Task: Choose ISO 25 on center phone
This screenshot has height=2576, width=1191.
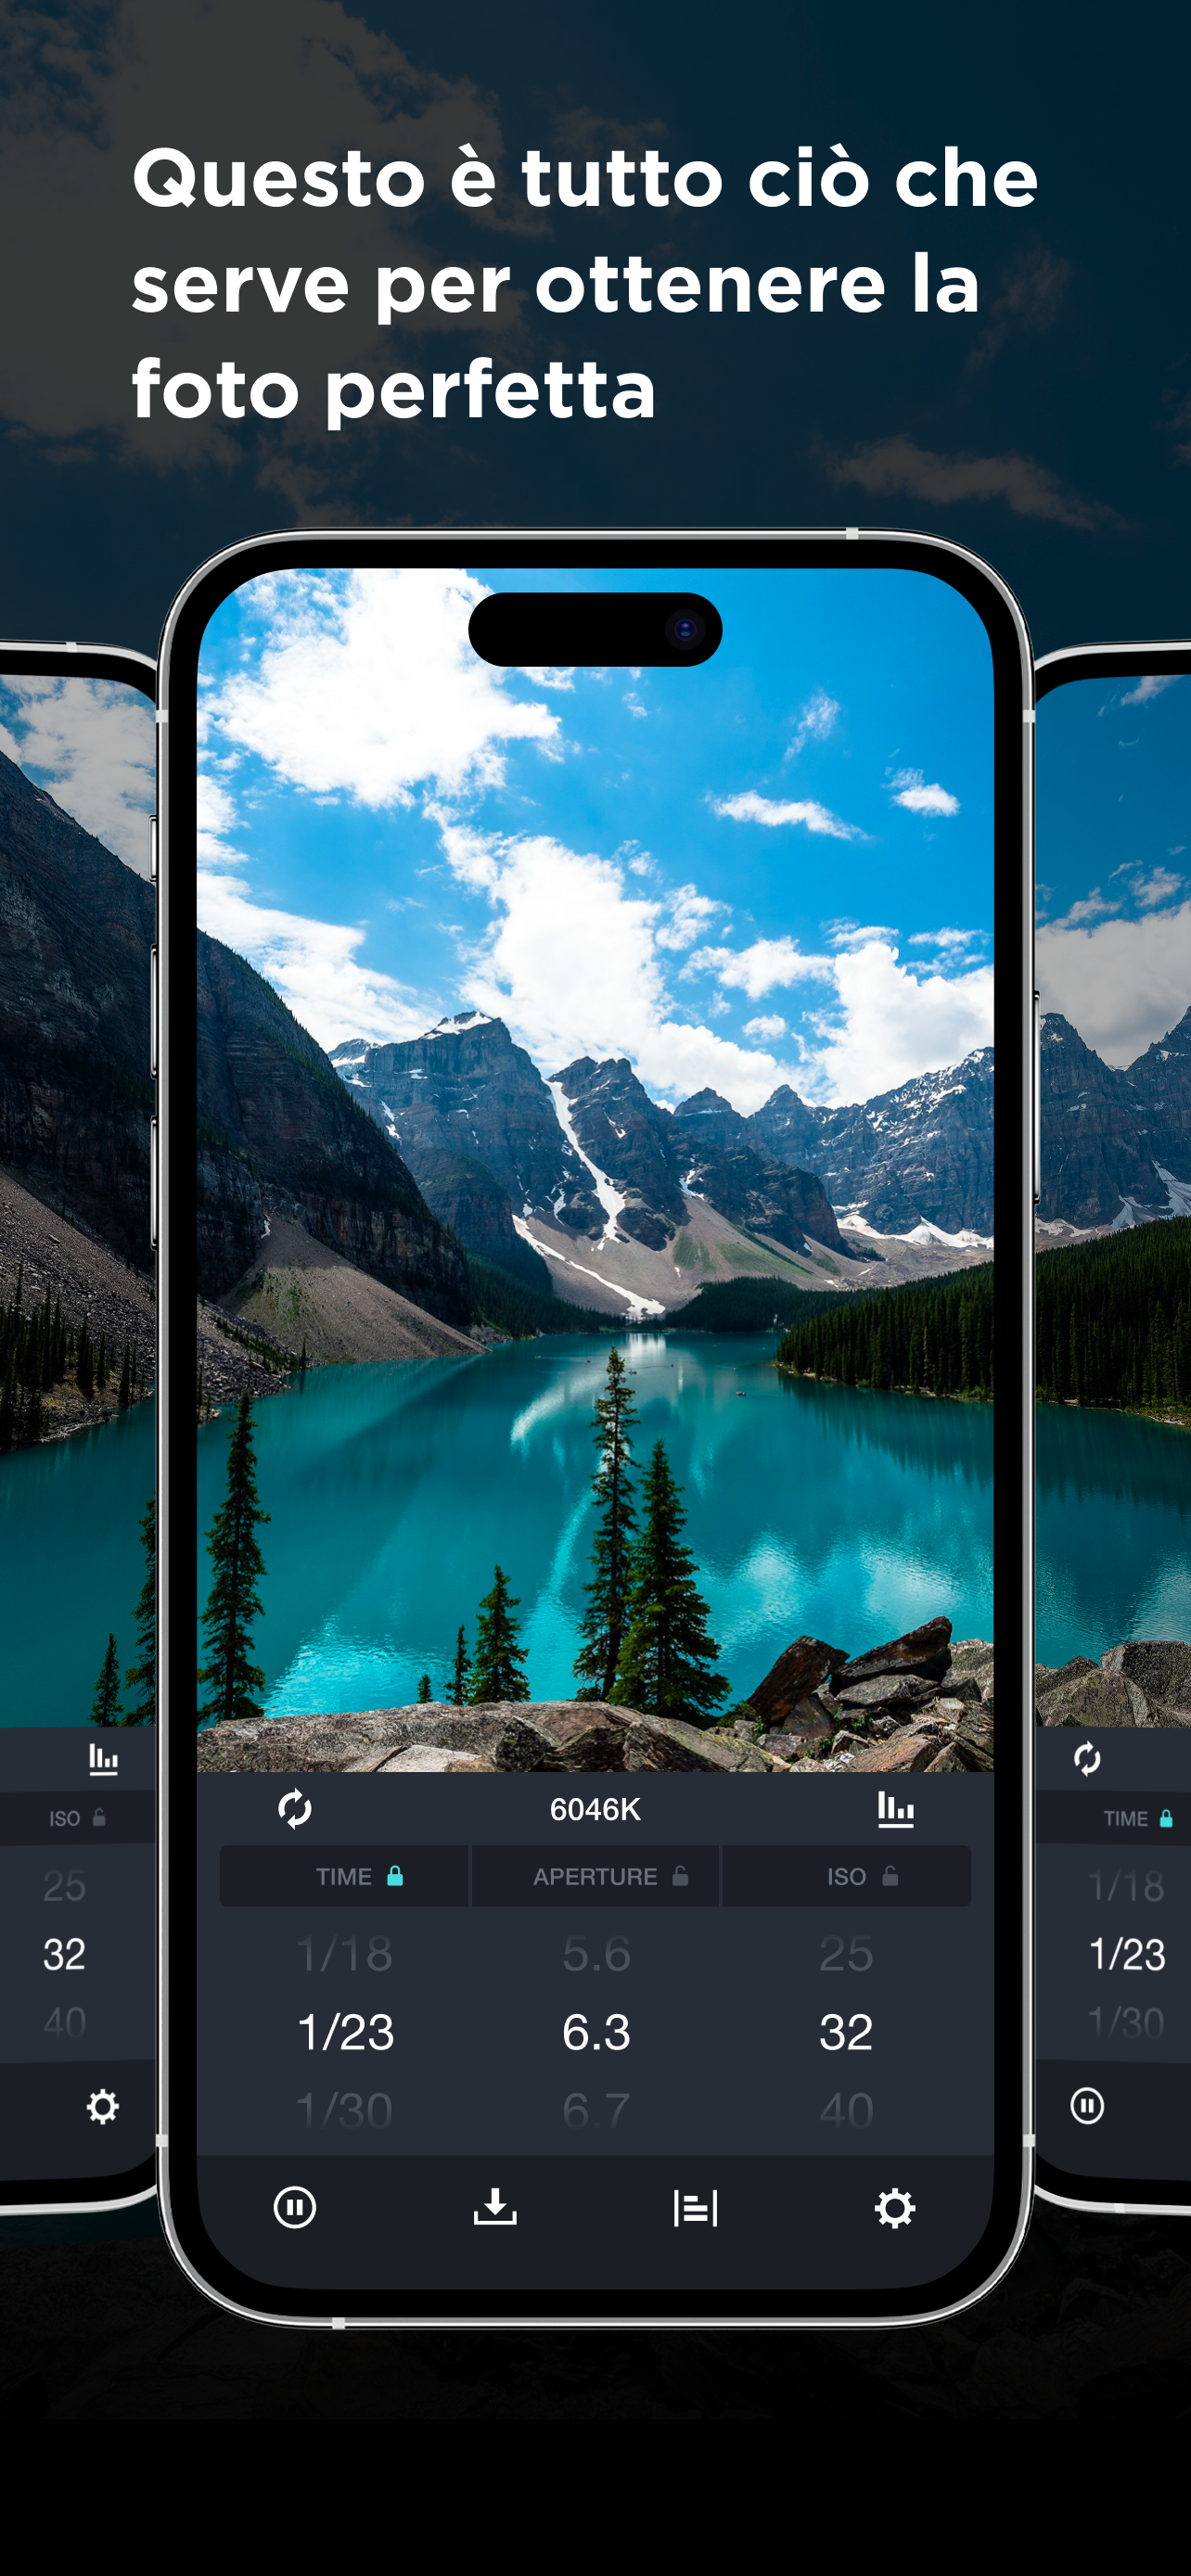Action: pos(846,1954)
